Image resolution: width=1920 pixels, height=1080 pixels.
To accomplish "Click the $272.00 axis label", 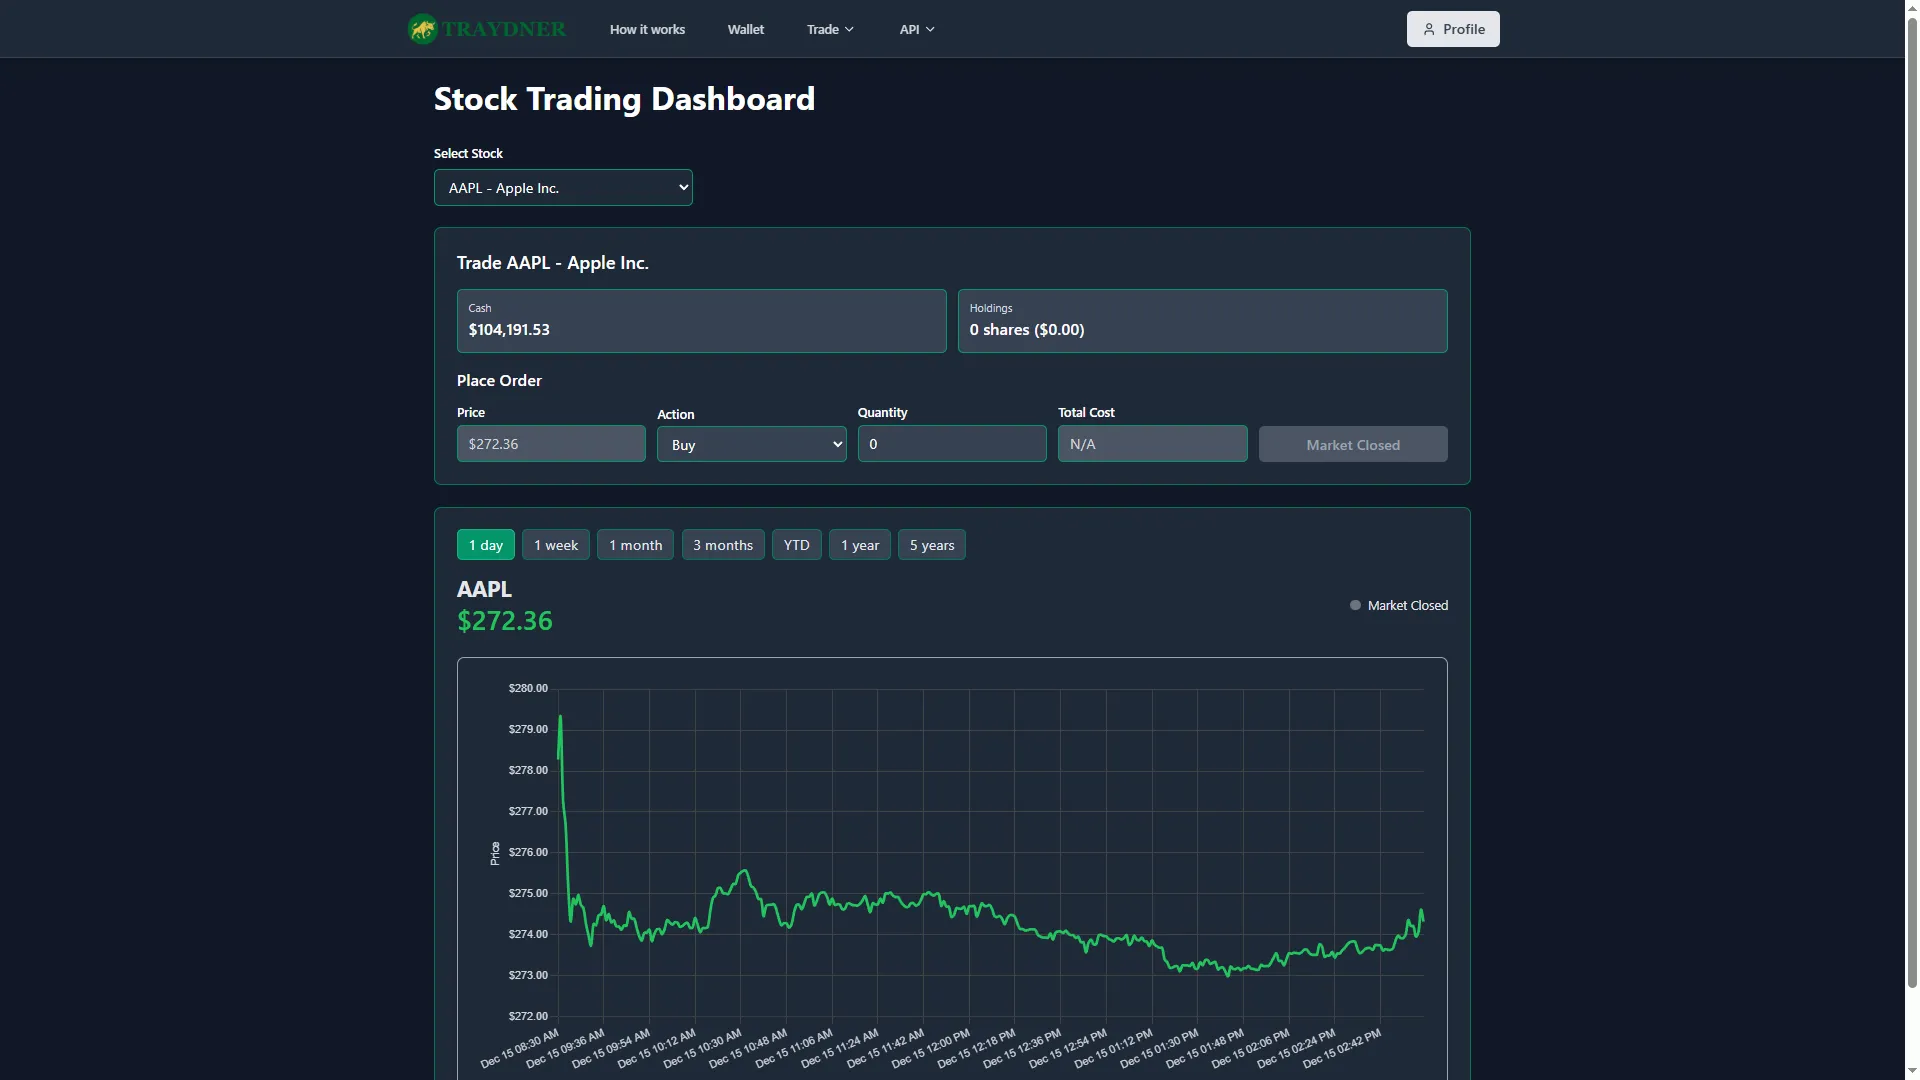I will (528, 1016).
